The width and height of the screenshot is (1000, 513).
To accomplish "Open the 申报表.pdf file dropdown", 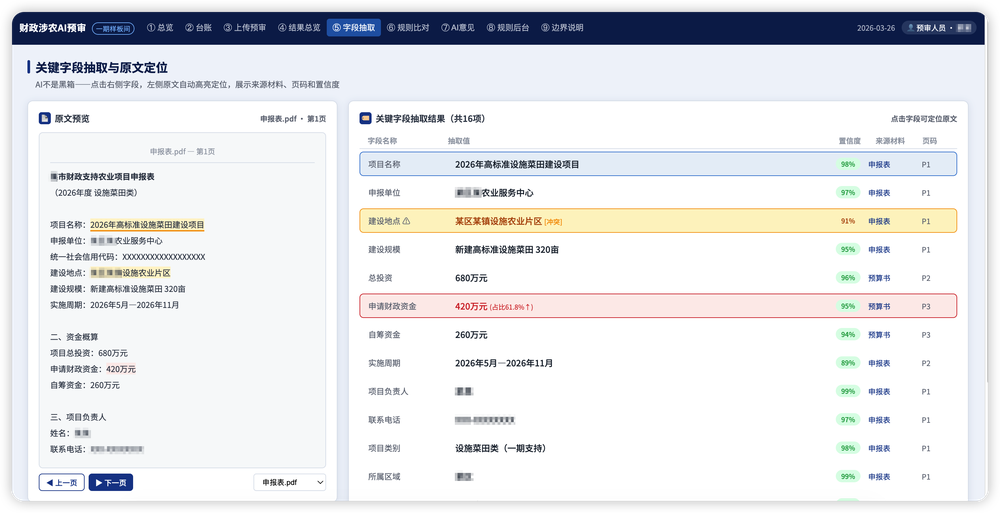I will click(290, 482).
